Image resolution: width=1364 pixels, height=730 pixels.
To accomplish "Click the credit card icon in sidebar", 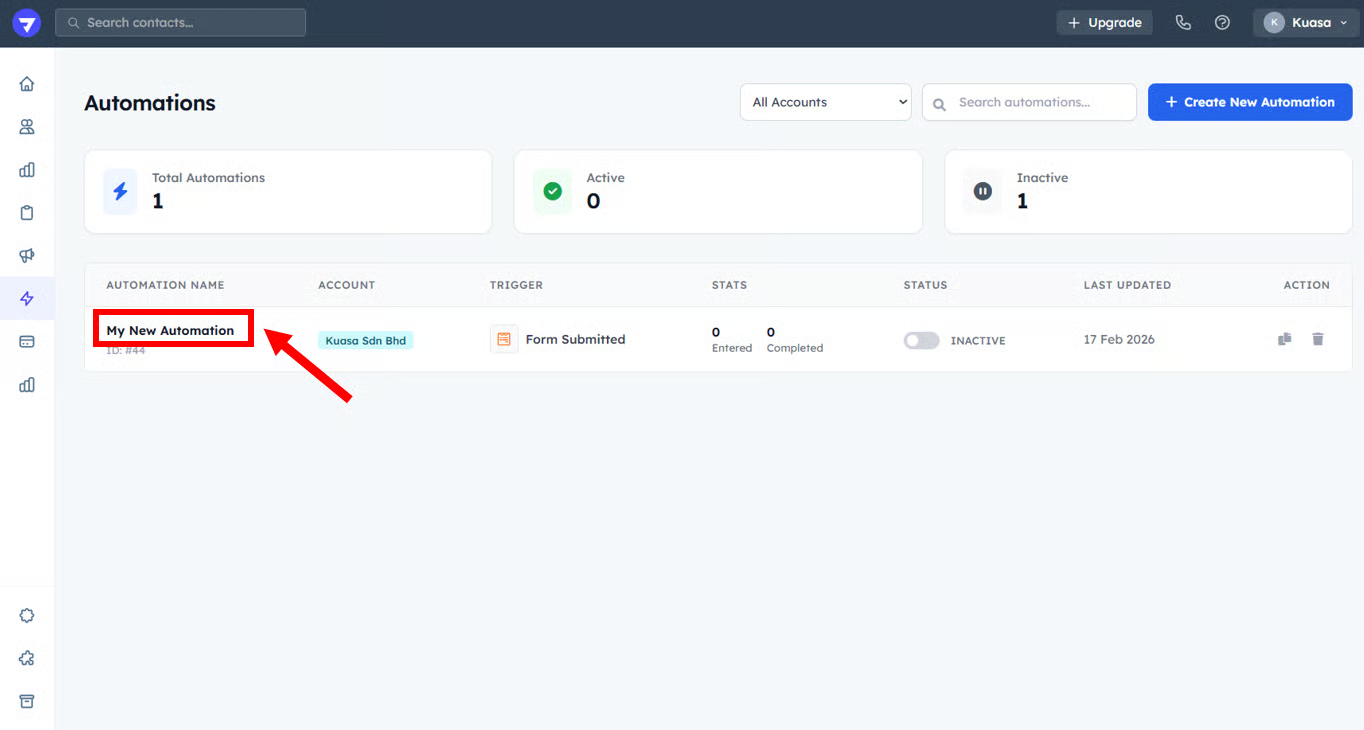I will click(x=27, y=341).
